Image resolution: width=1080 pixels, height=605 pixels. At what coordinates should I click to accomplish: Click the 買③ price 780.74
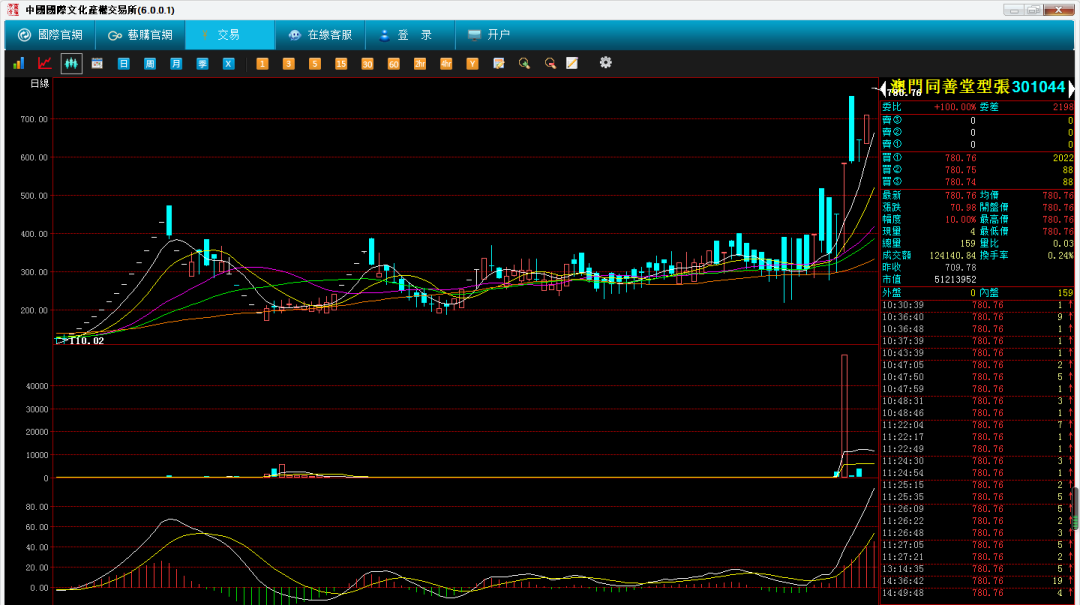(x=960, y=182)
